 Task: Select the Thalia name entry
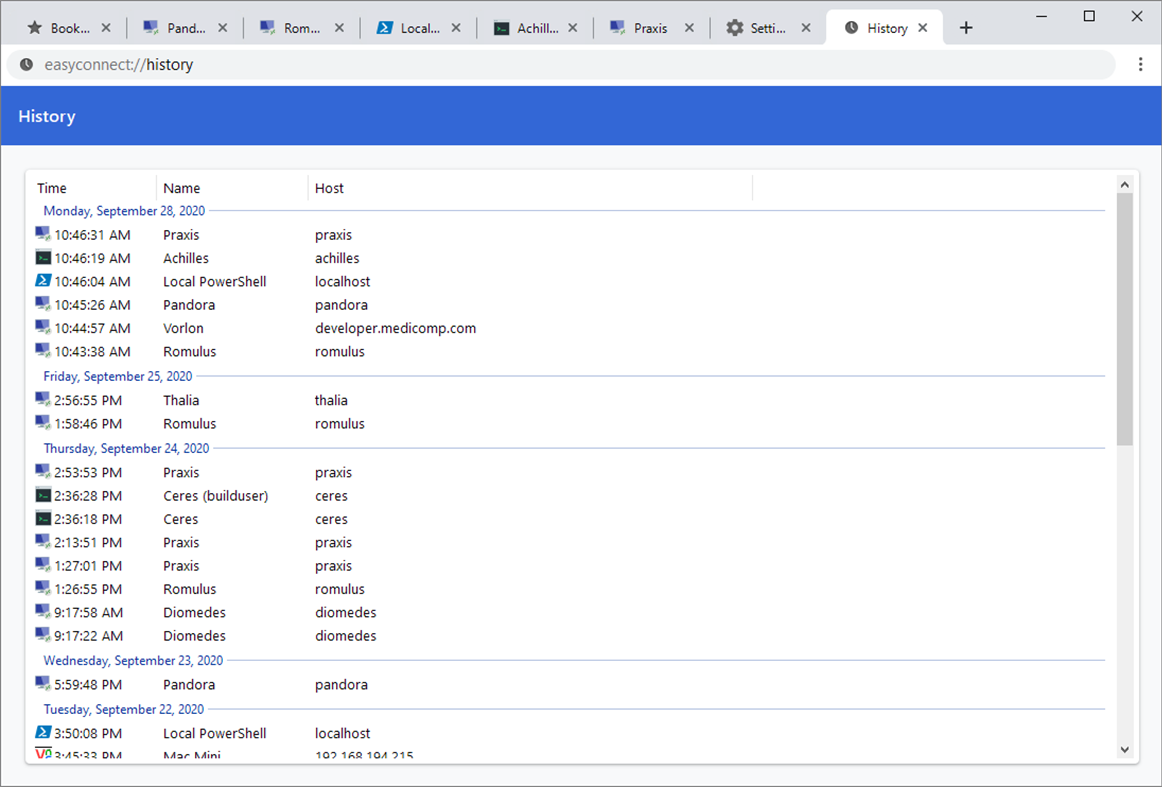point(181,400)
